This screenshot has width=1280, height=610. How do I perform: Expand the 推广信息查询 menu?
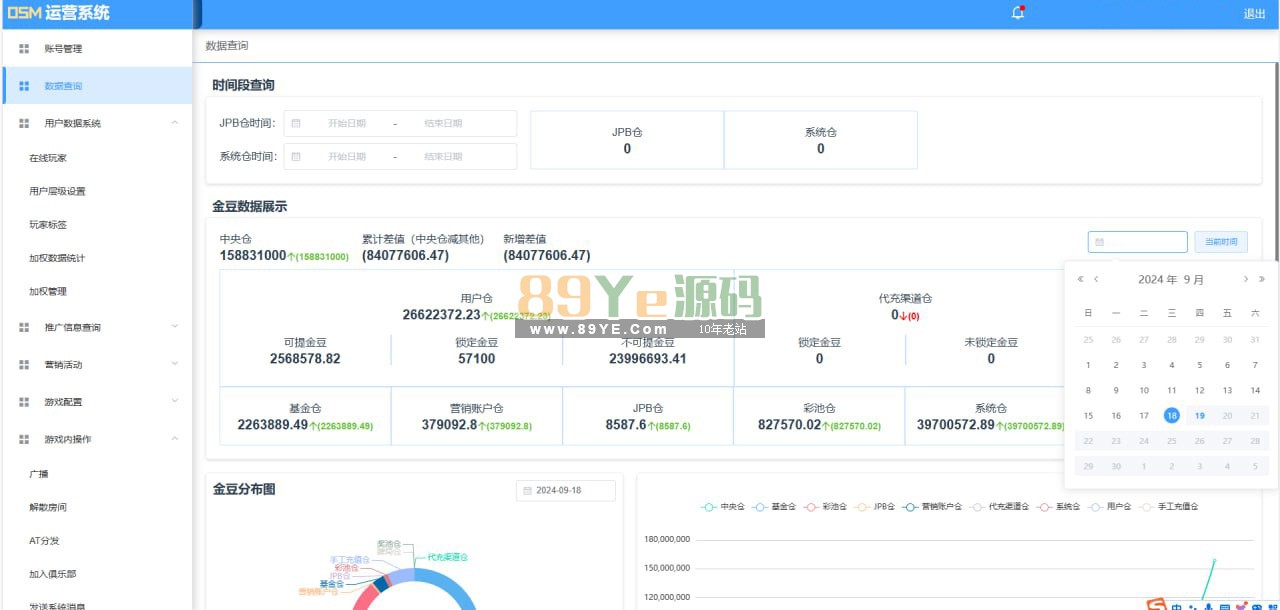175,327
